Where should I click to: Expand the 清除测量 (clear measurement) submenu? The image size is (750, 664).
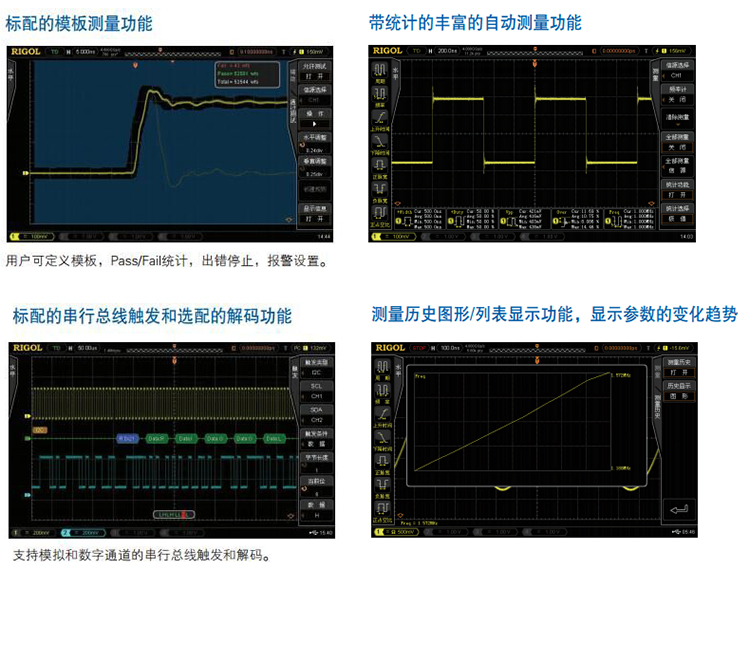677,118
